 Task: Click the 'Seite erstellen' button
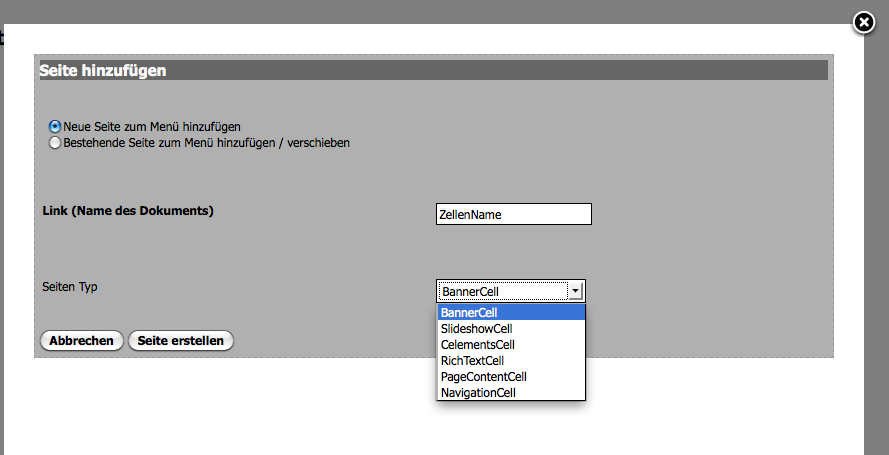pos(181,341)
